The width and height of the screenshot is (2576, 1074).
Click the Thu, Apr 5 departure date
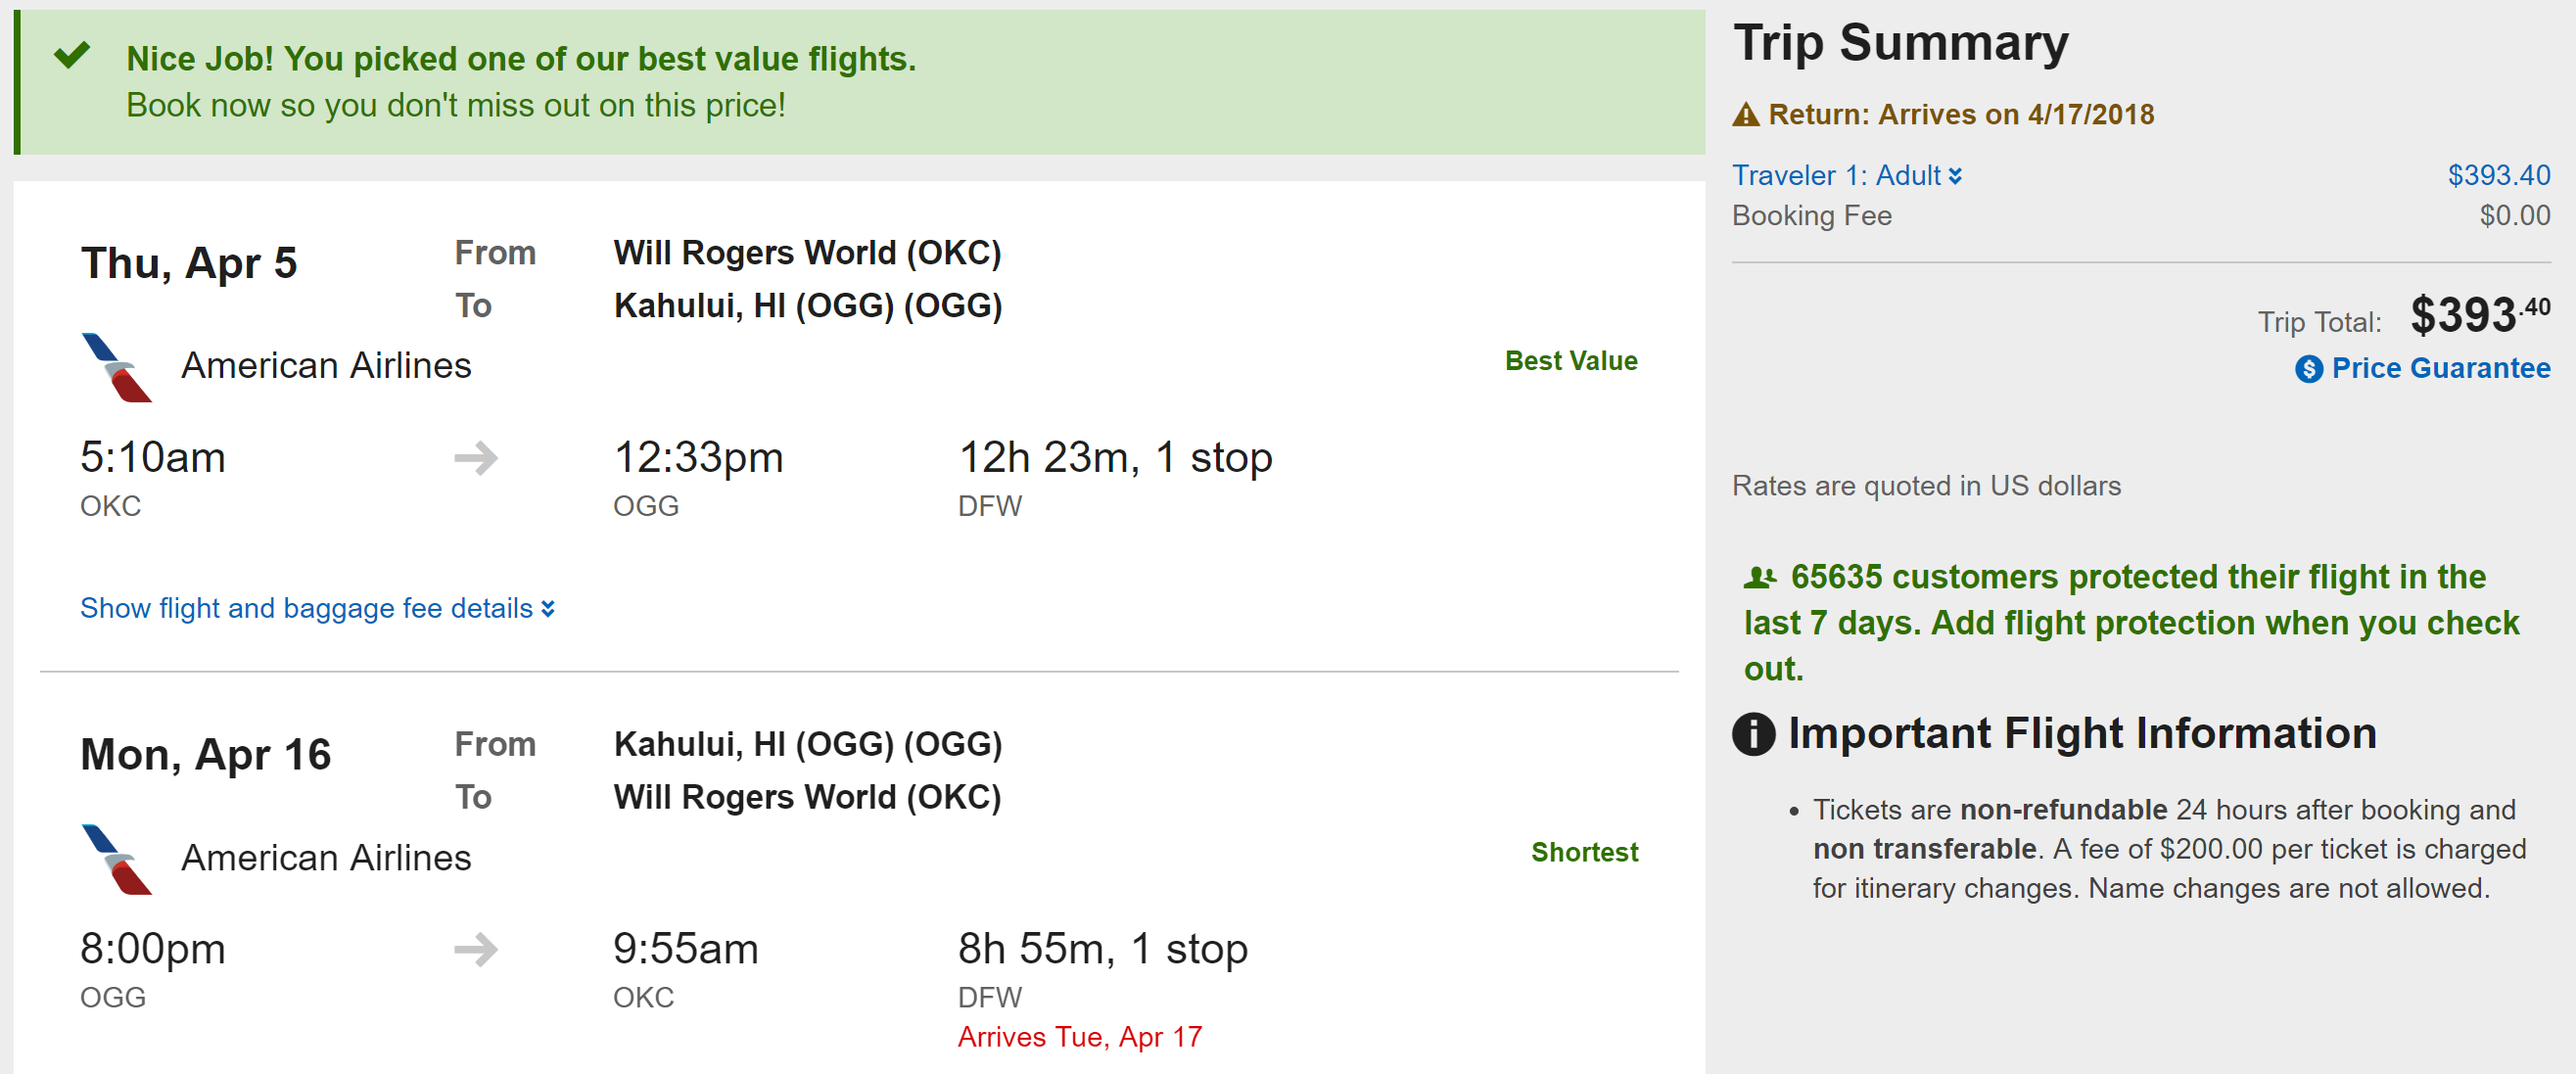189,263
